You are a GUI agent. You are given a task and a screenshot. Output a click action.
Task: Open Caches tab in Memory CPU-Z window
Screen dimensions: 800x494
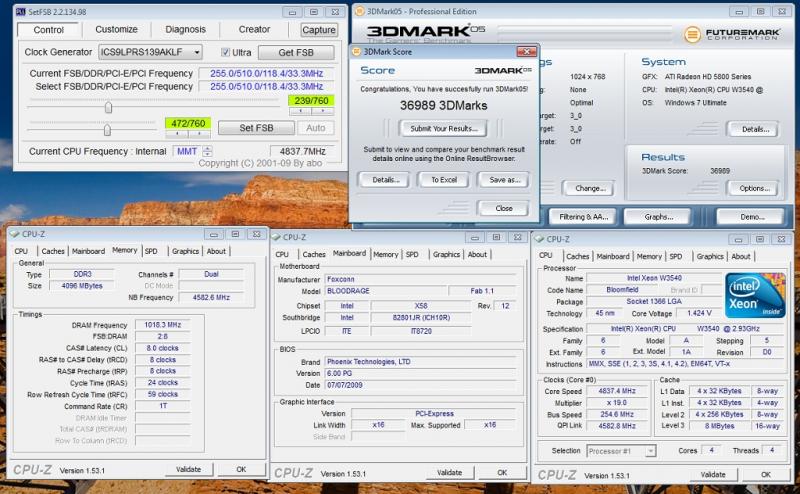click(x=53, y=251)
